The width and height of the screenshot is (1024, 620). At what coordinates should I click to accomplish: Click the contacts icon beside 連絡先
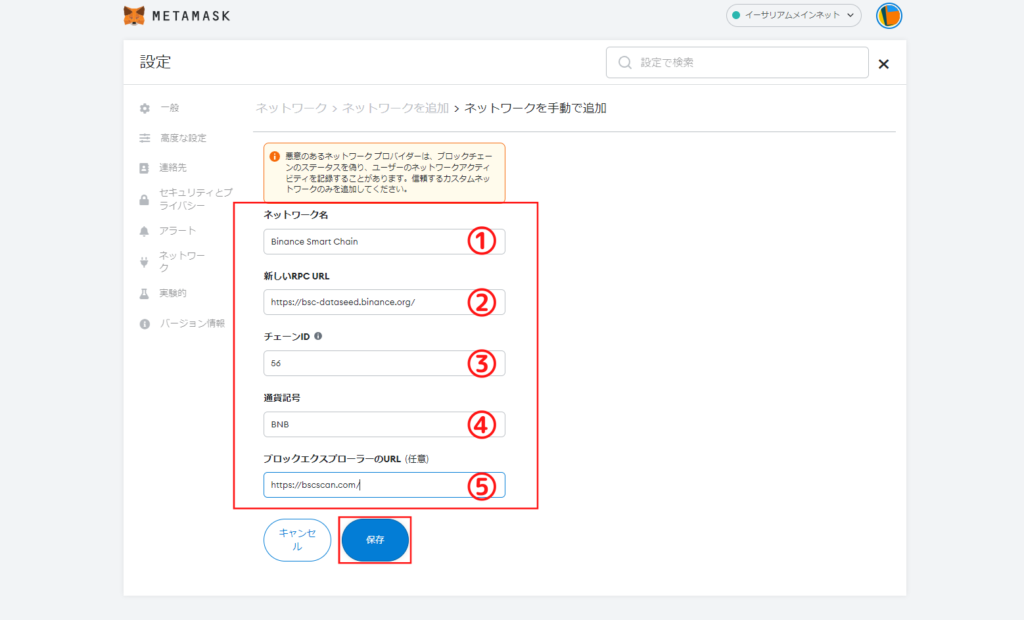pyautogui.click(x=144, y=169)
